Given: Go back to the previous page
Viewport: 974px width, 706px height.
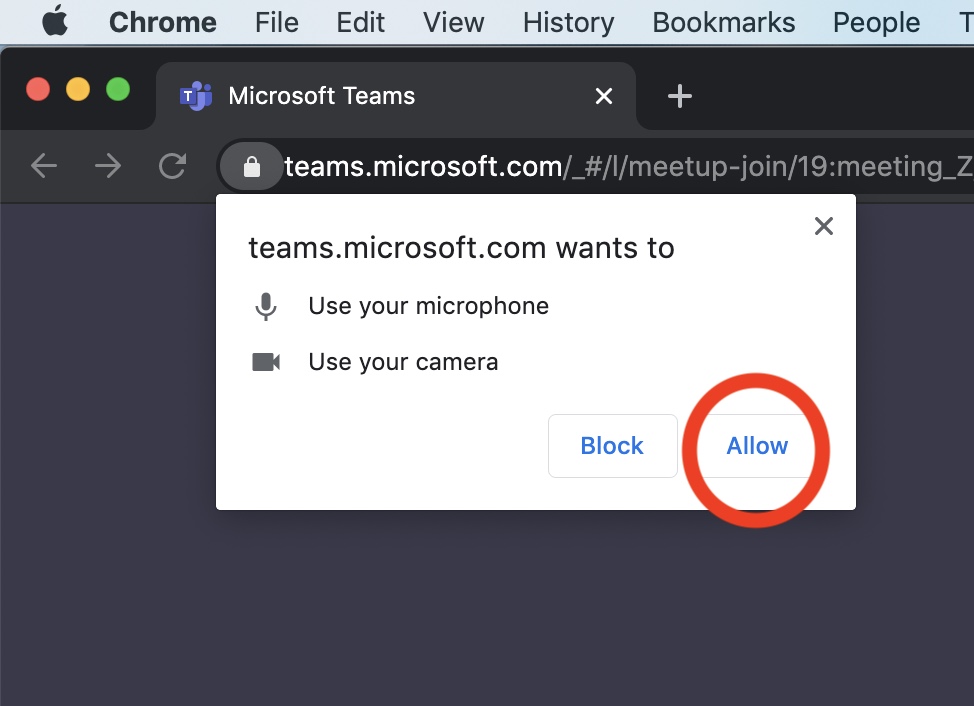Looking at the screenshot, I should click(44, 166).
